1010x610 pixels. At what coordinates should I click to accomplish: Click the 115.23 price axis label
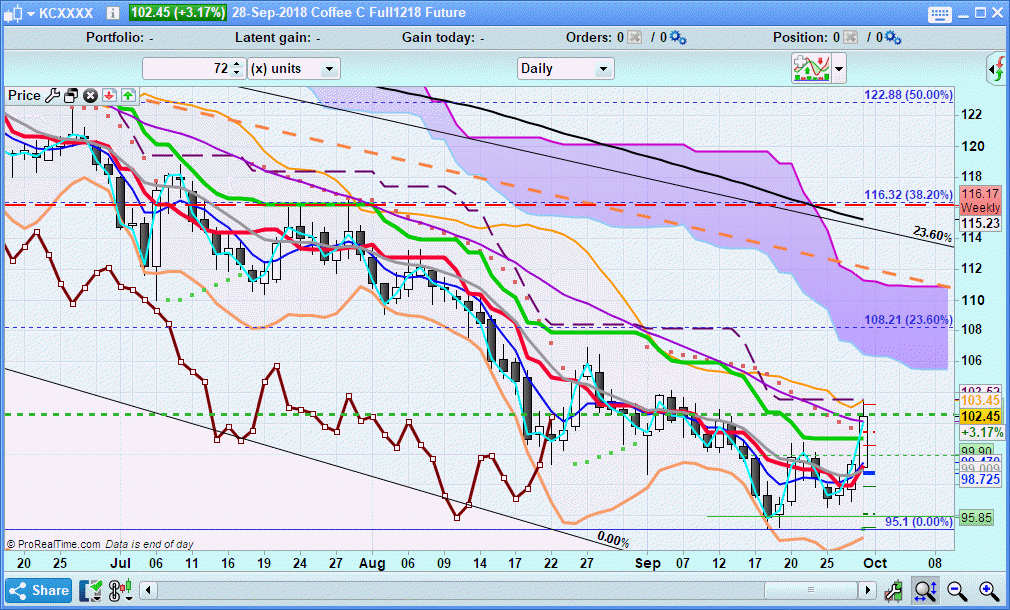click(980, 224)
